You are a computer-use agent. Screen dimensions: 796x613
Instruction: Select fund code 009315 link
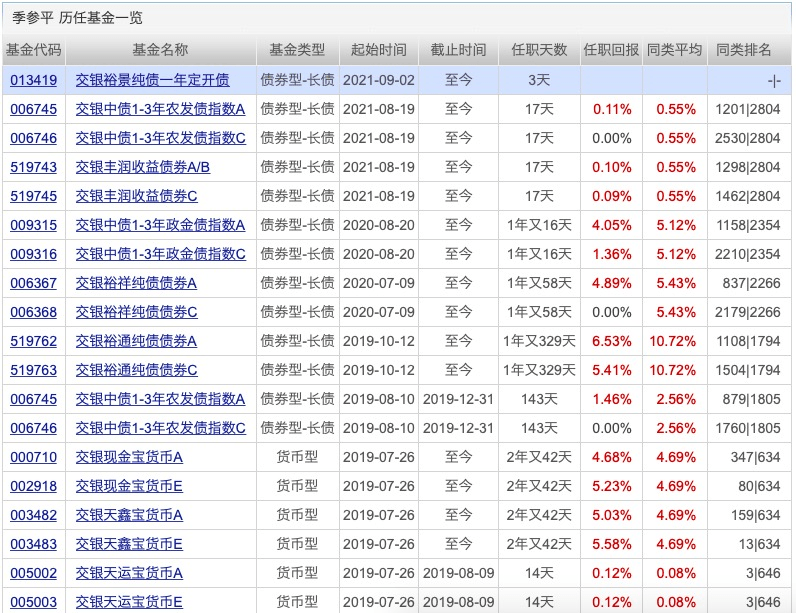[x=33, y=225]
